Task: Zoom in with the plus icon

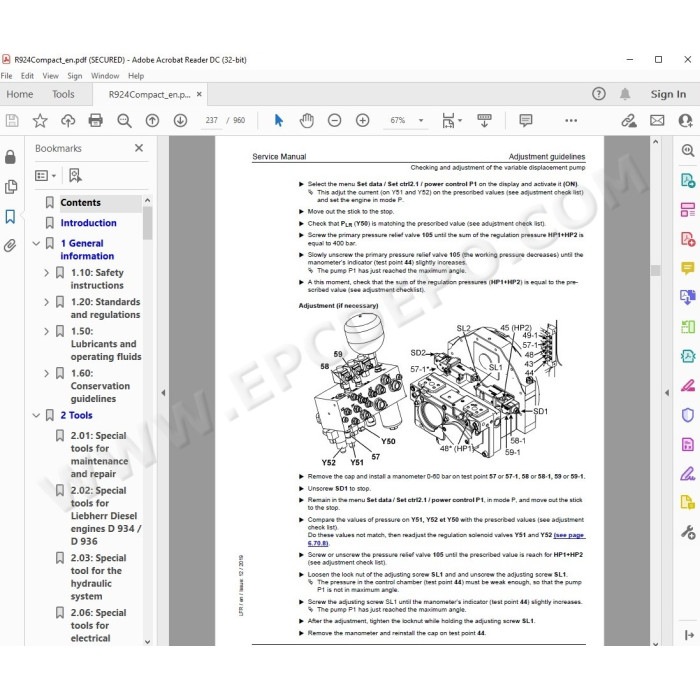Action: pyautogui.click(x=362, y=121)
